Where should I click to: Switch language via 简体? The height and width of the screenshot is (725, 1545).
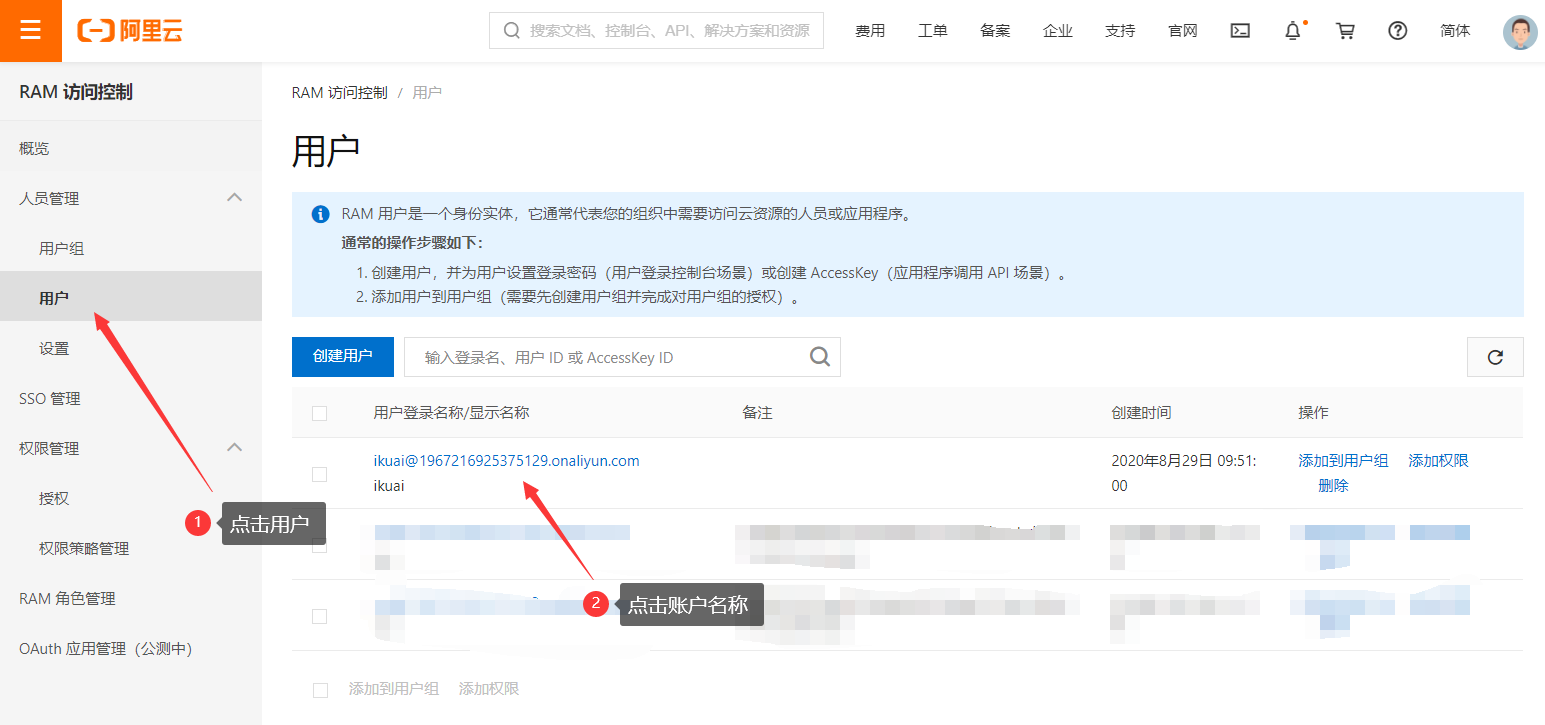point(1455,31)
